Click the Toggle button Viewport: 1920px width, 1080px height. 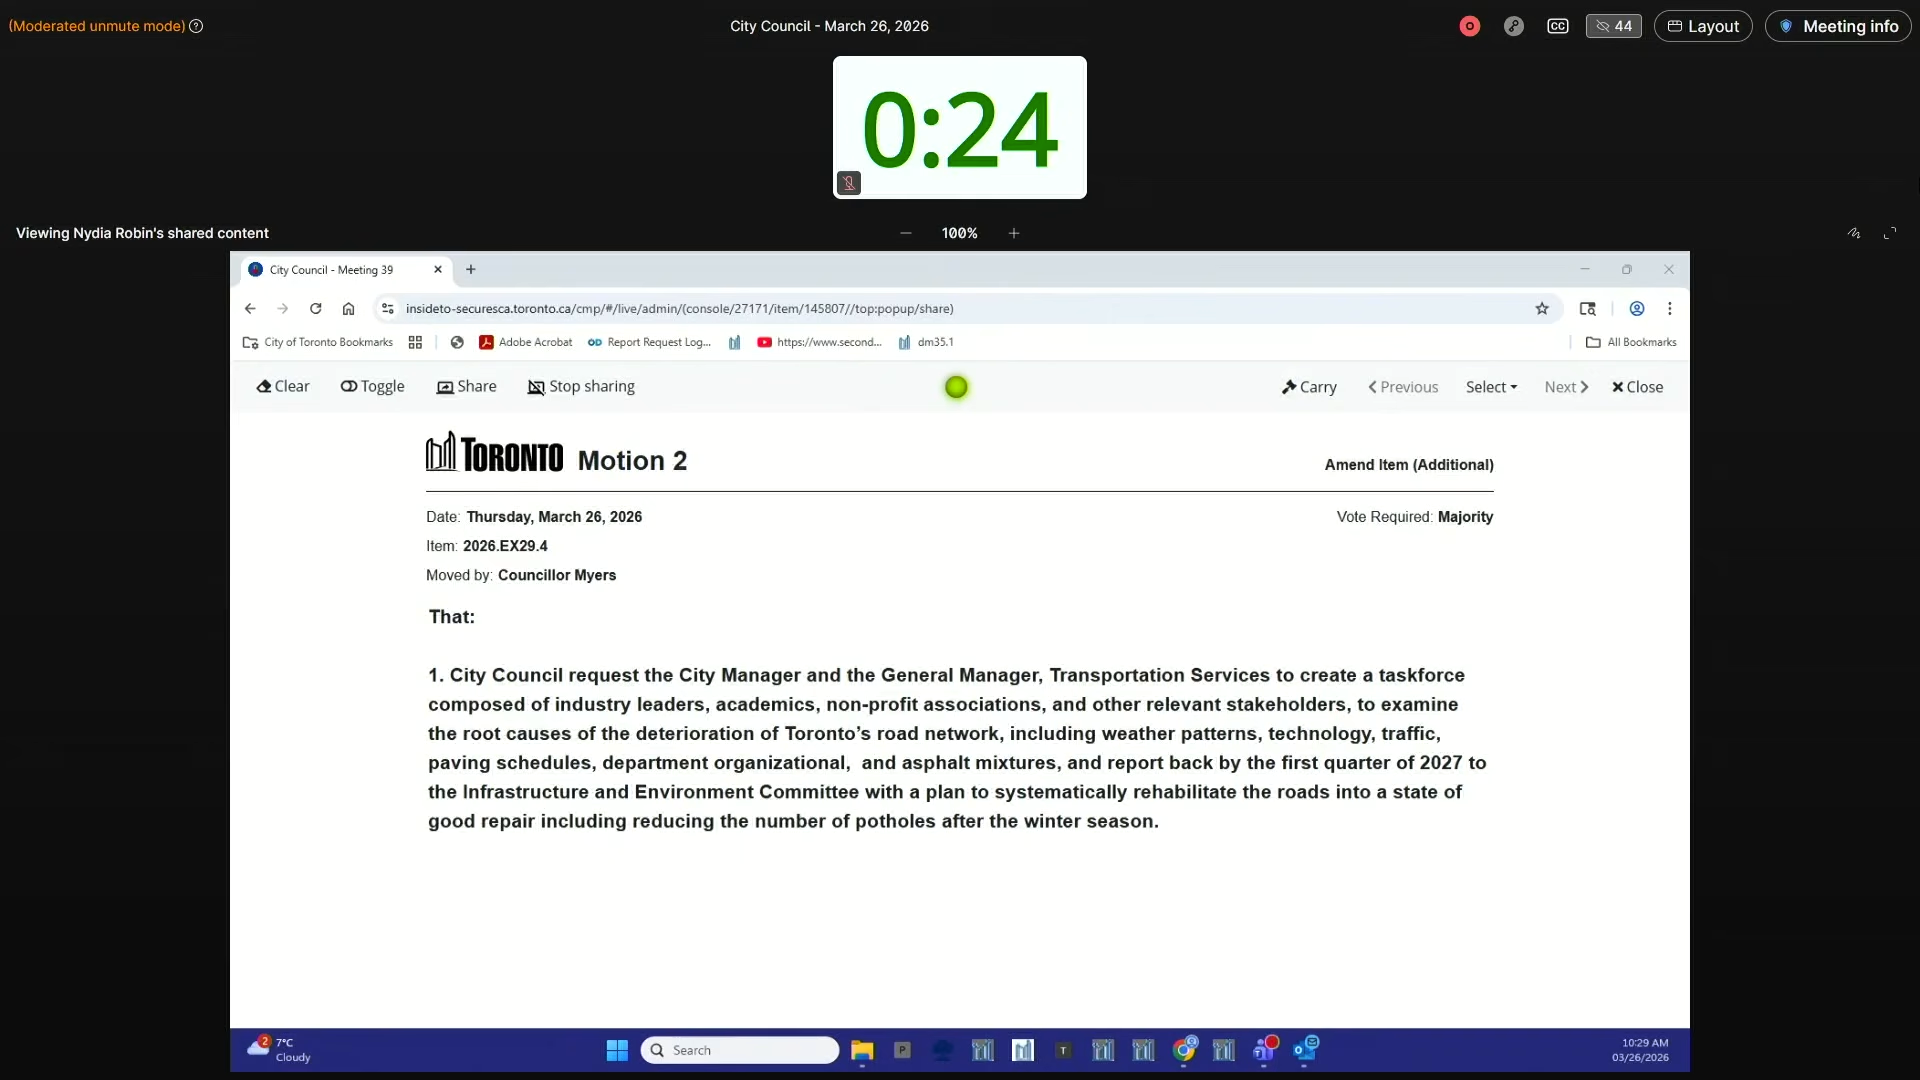(x=372, y=387)
